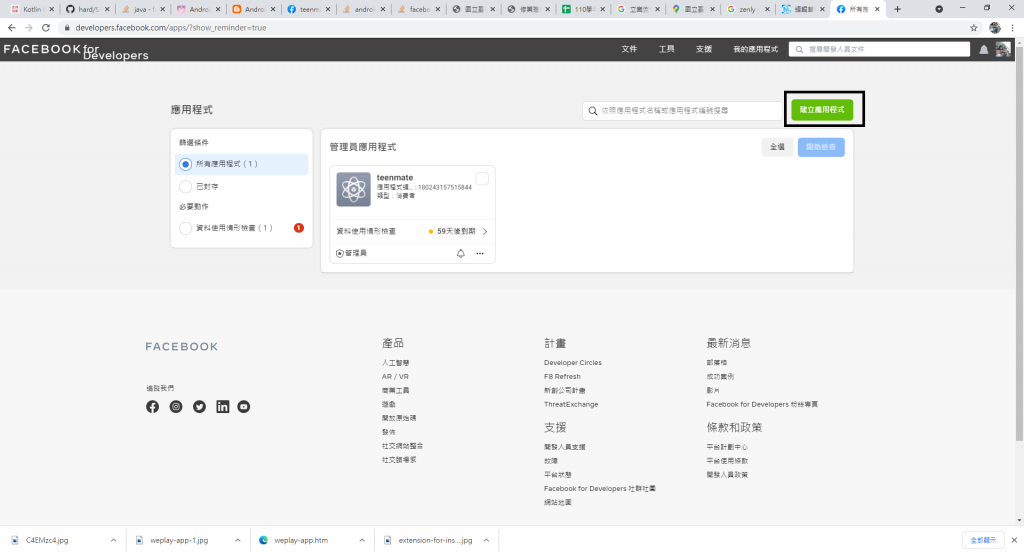
Task: Open the 人工智慧 footer link
Action: tap(396, 363)
